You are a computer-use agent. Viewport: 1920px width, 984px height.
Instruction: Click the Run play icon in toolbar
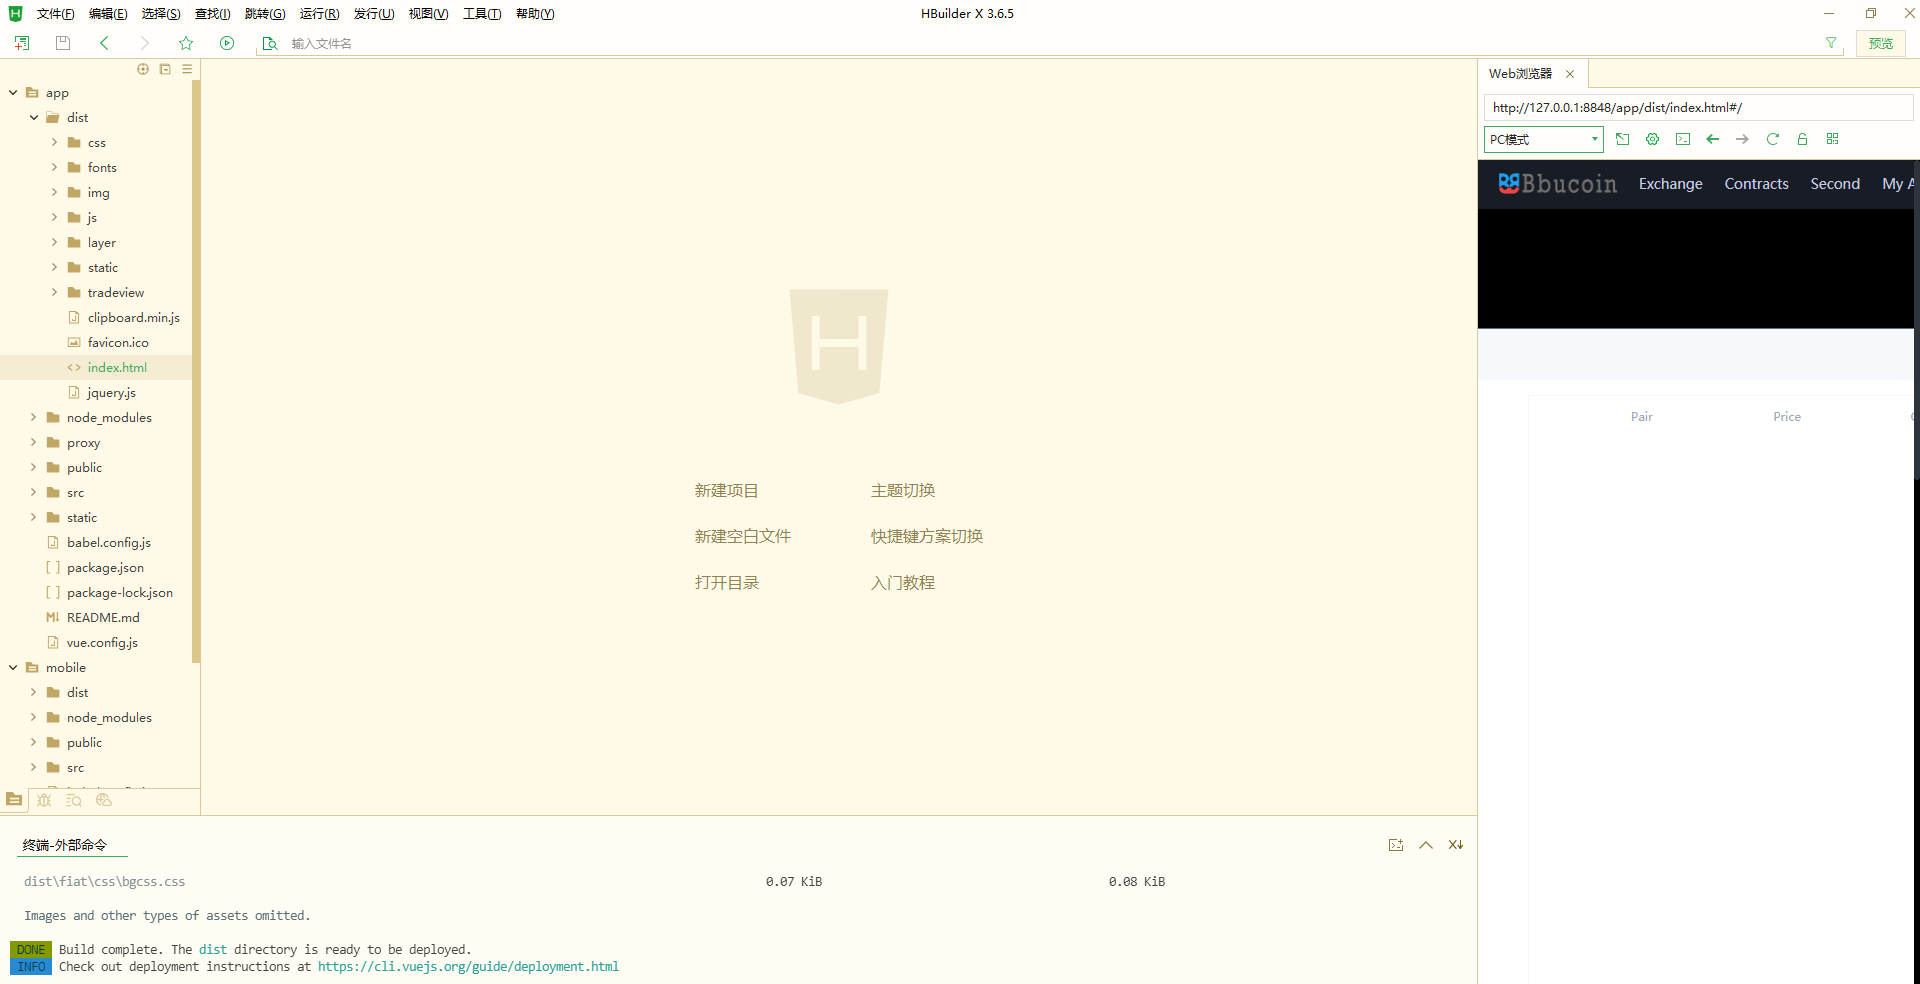click(227, 43)
